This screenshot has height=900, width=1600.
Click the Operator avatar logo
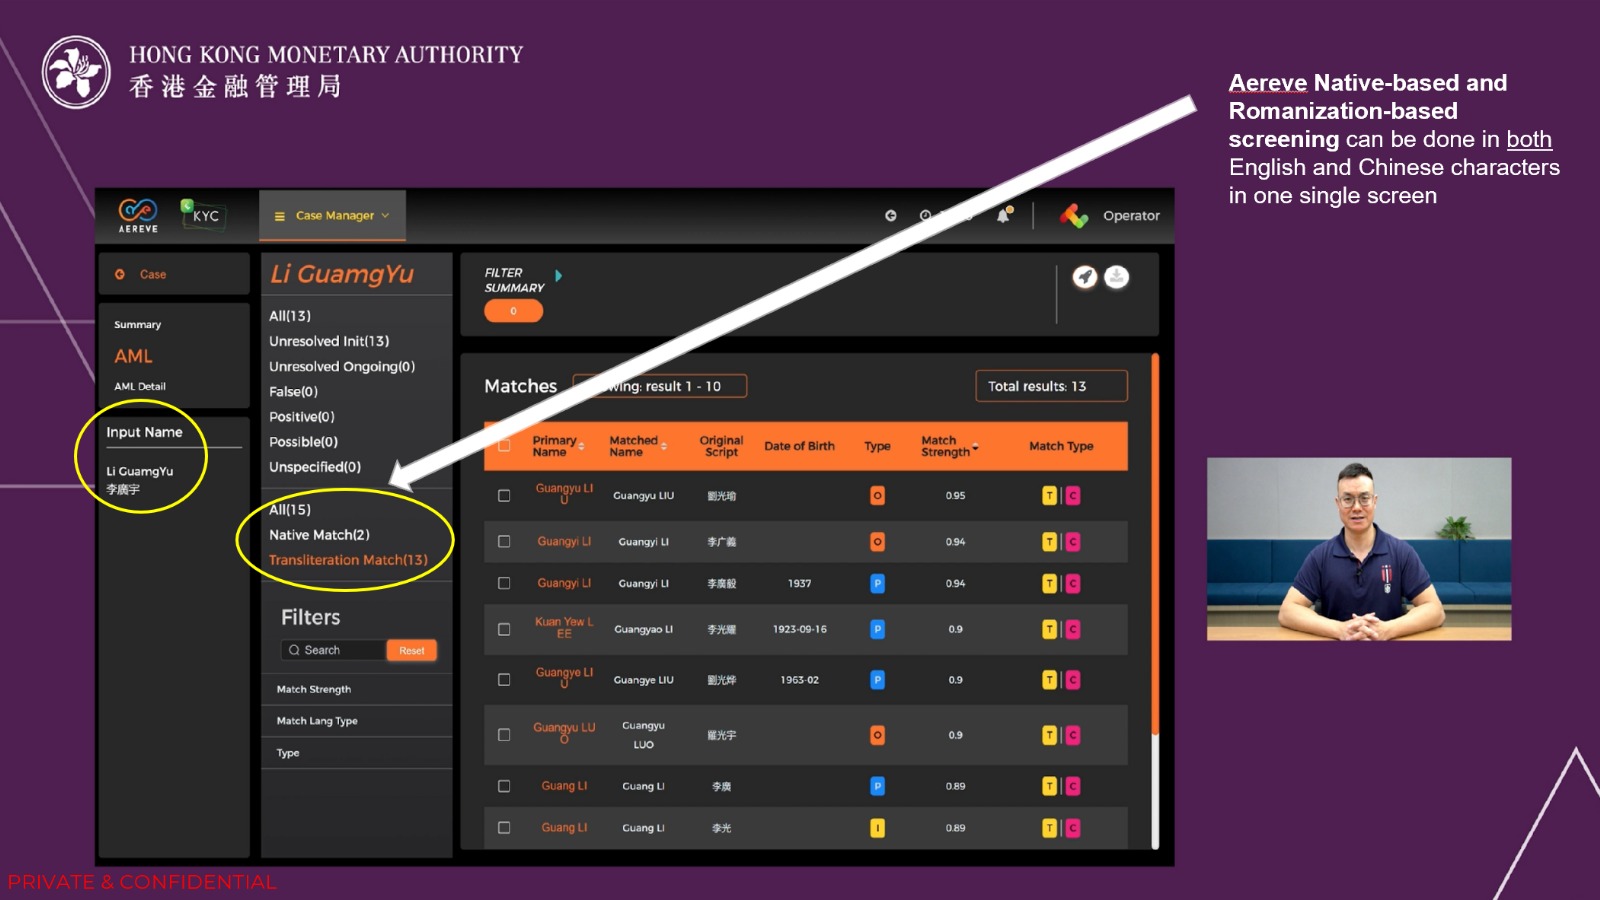tap(1075, 215)
